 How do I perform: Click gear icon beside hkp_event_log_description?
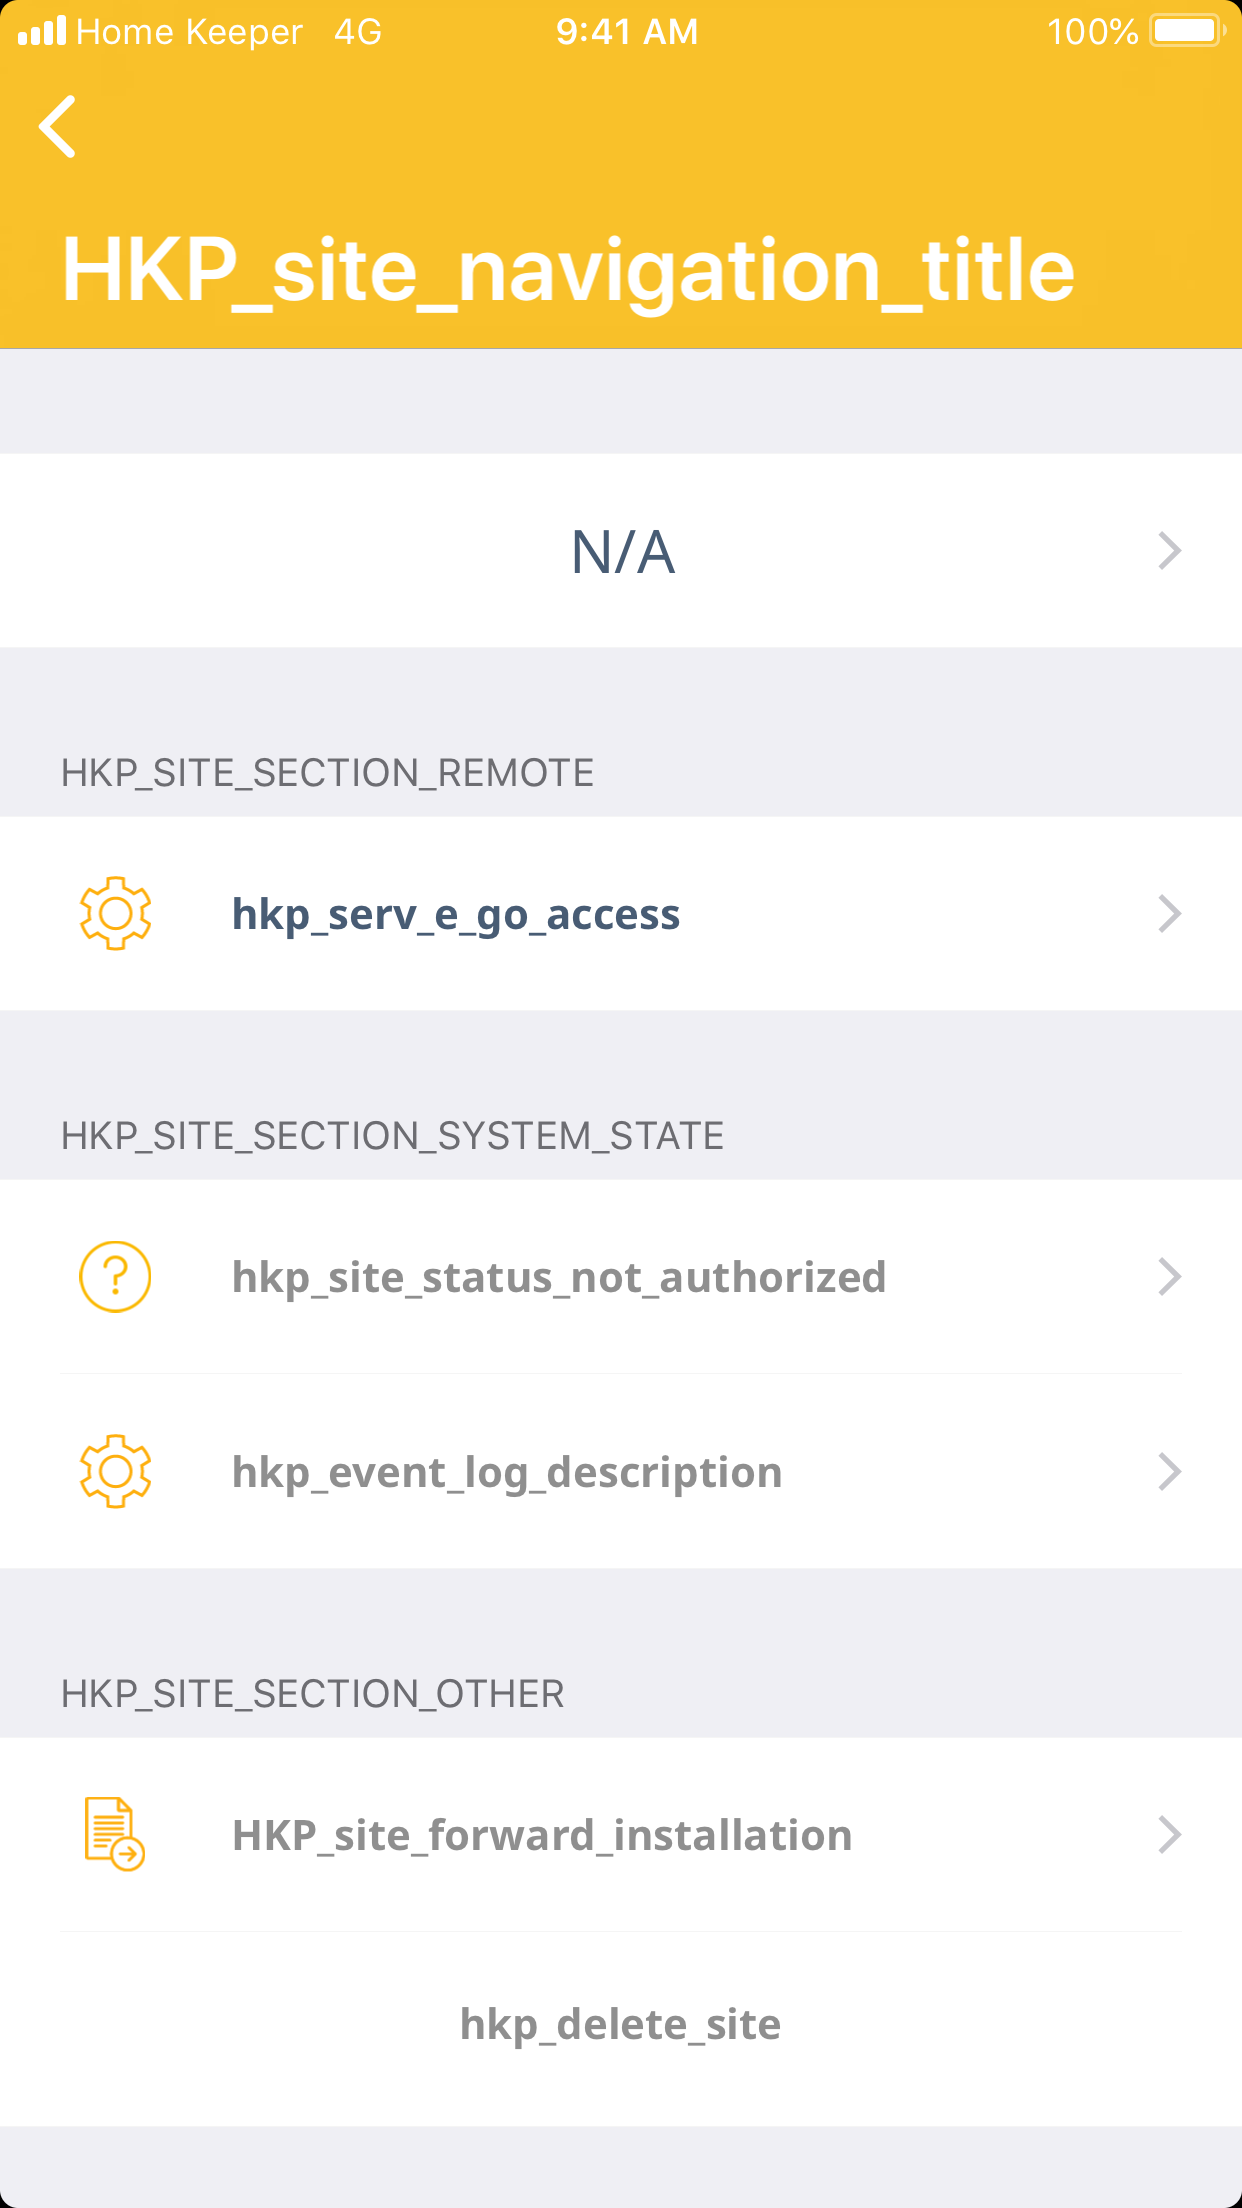coord(116,1471)
